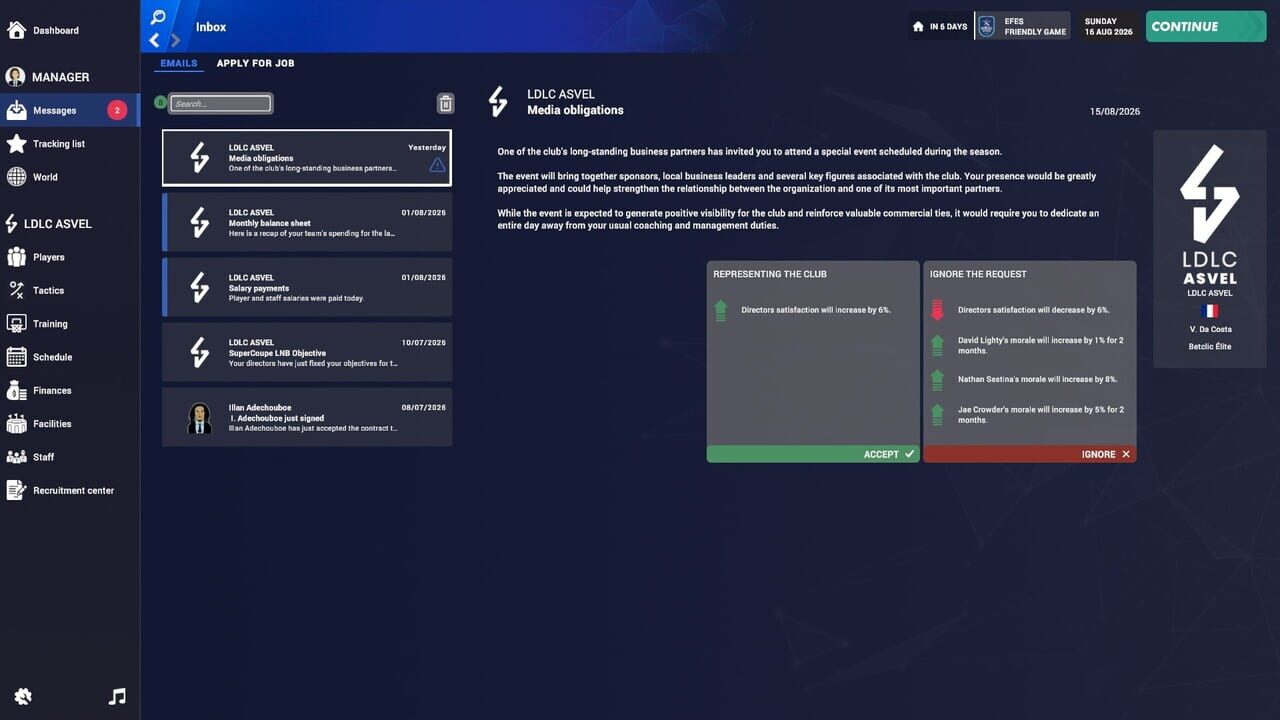Open the Monthly balance sheet email
This screenshot has height=720, width=1280.
307,222
